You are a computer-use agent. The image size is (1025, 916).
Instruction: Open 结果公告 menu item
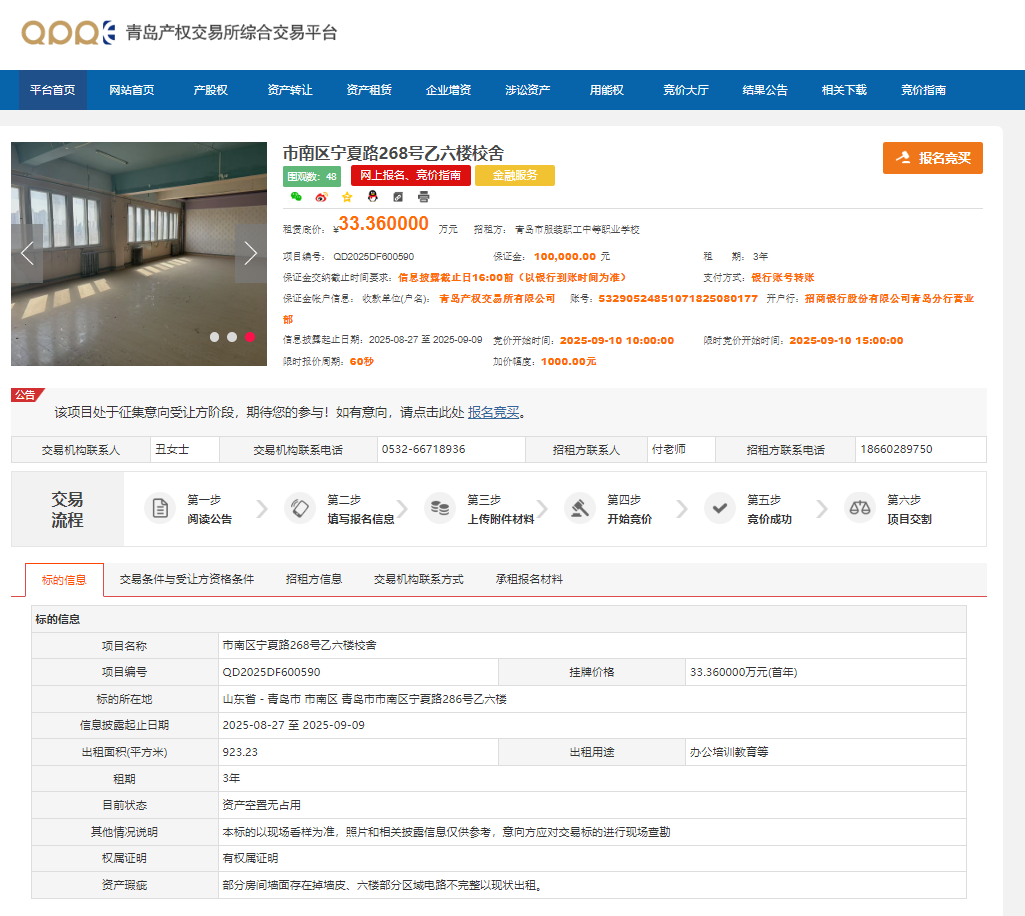765,90
